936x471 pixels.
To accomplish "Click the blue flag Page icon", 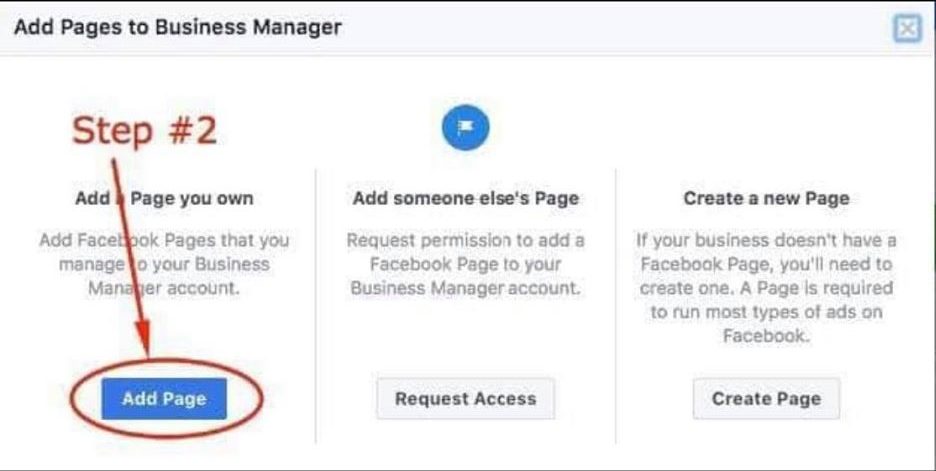I will tap(466, 127).
